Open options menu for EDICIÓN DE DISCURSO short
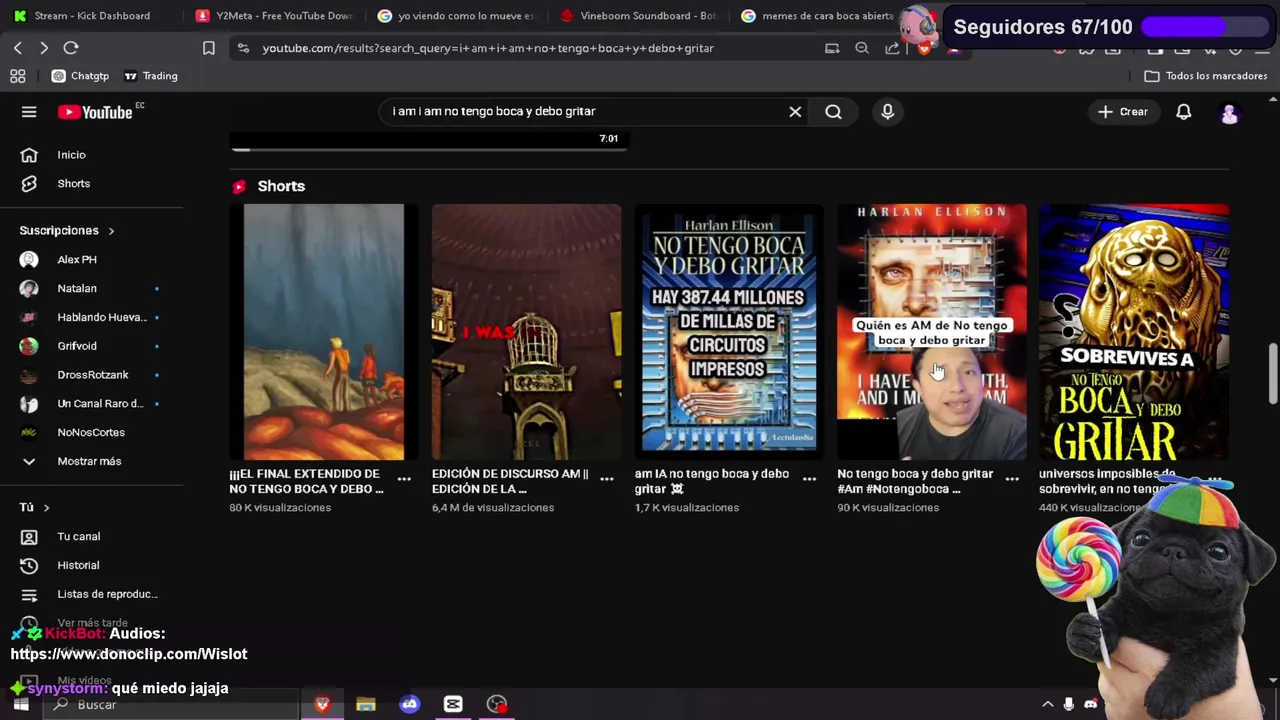Image resolution: width=1280 pixels, height=720 pixels. (606, 479)
